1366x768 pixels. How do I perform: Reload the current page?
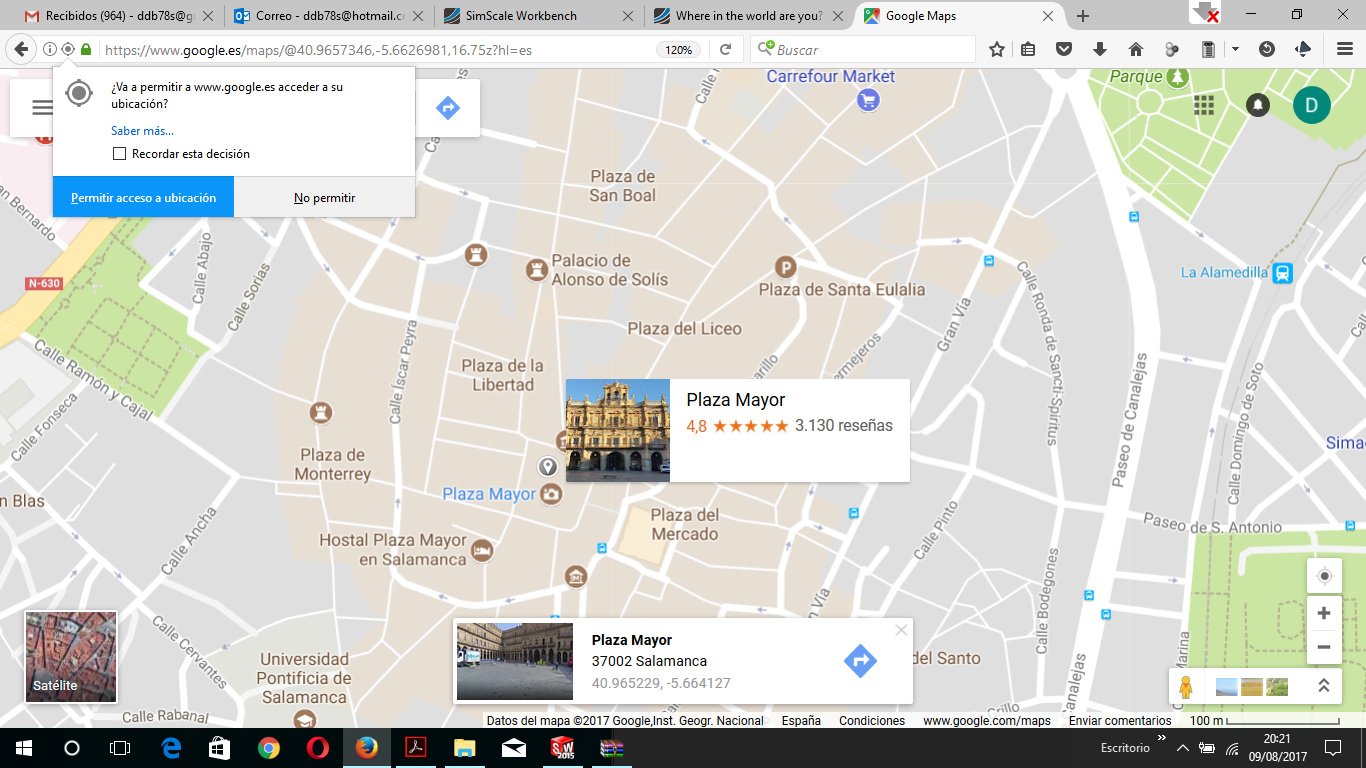click(726, 49)
